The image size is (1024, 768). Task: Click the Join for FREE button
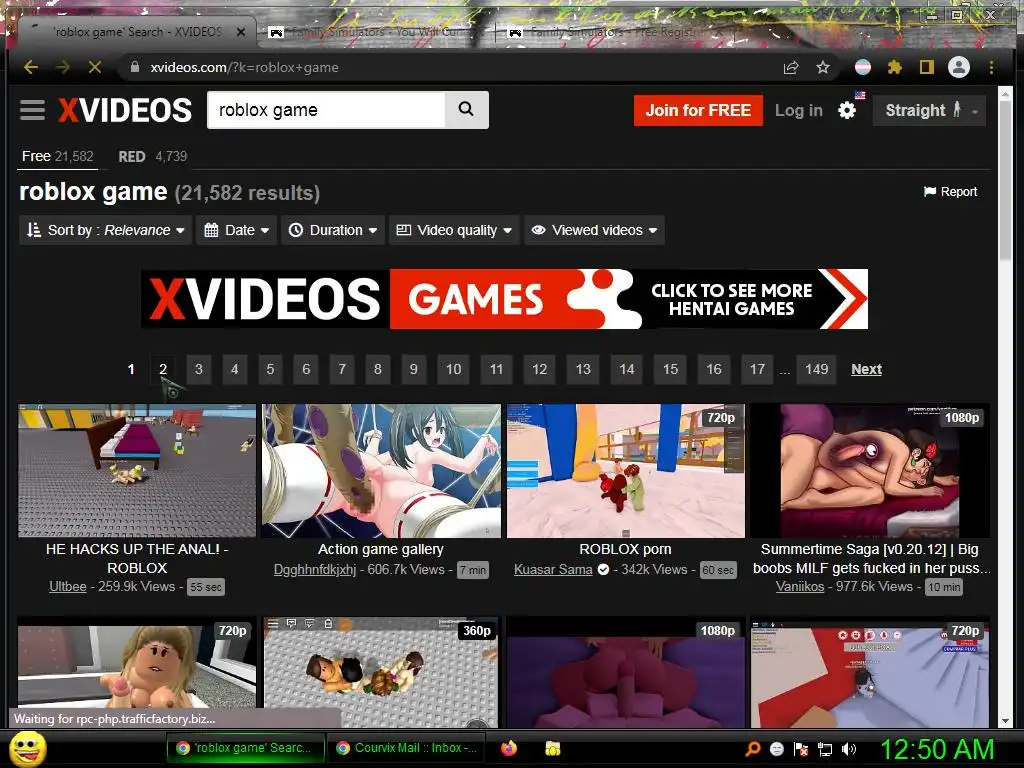click(x=698, y=110)
